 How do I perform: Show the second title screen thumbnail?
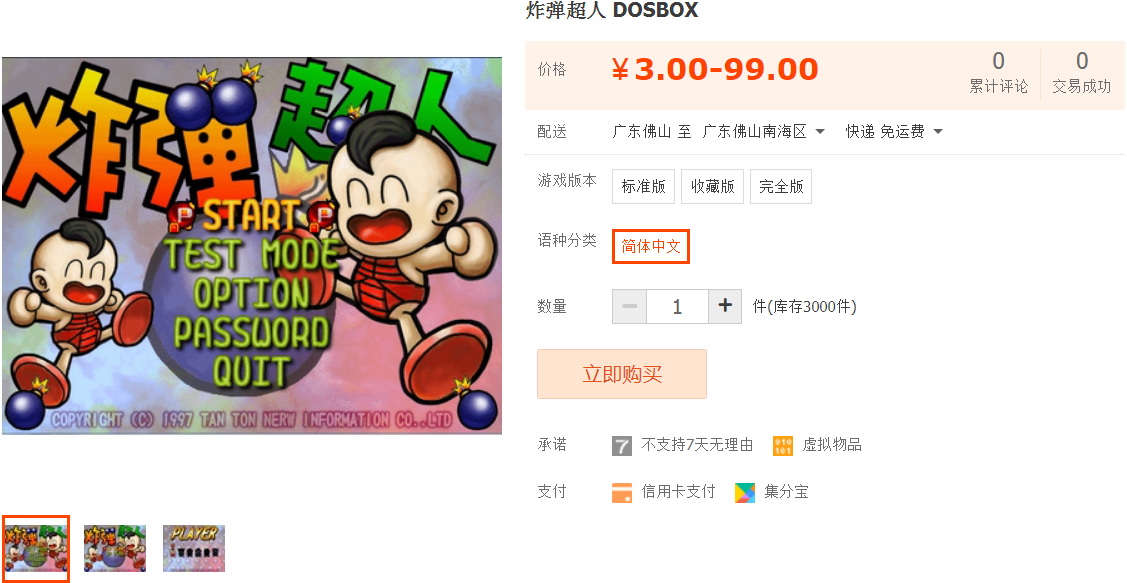point(115,548)
